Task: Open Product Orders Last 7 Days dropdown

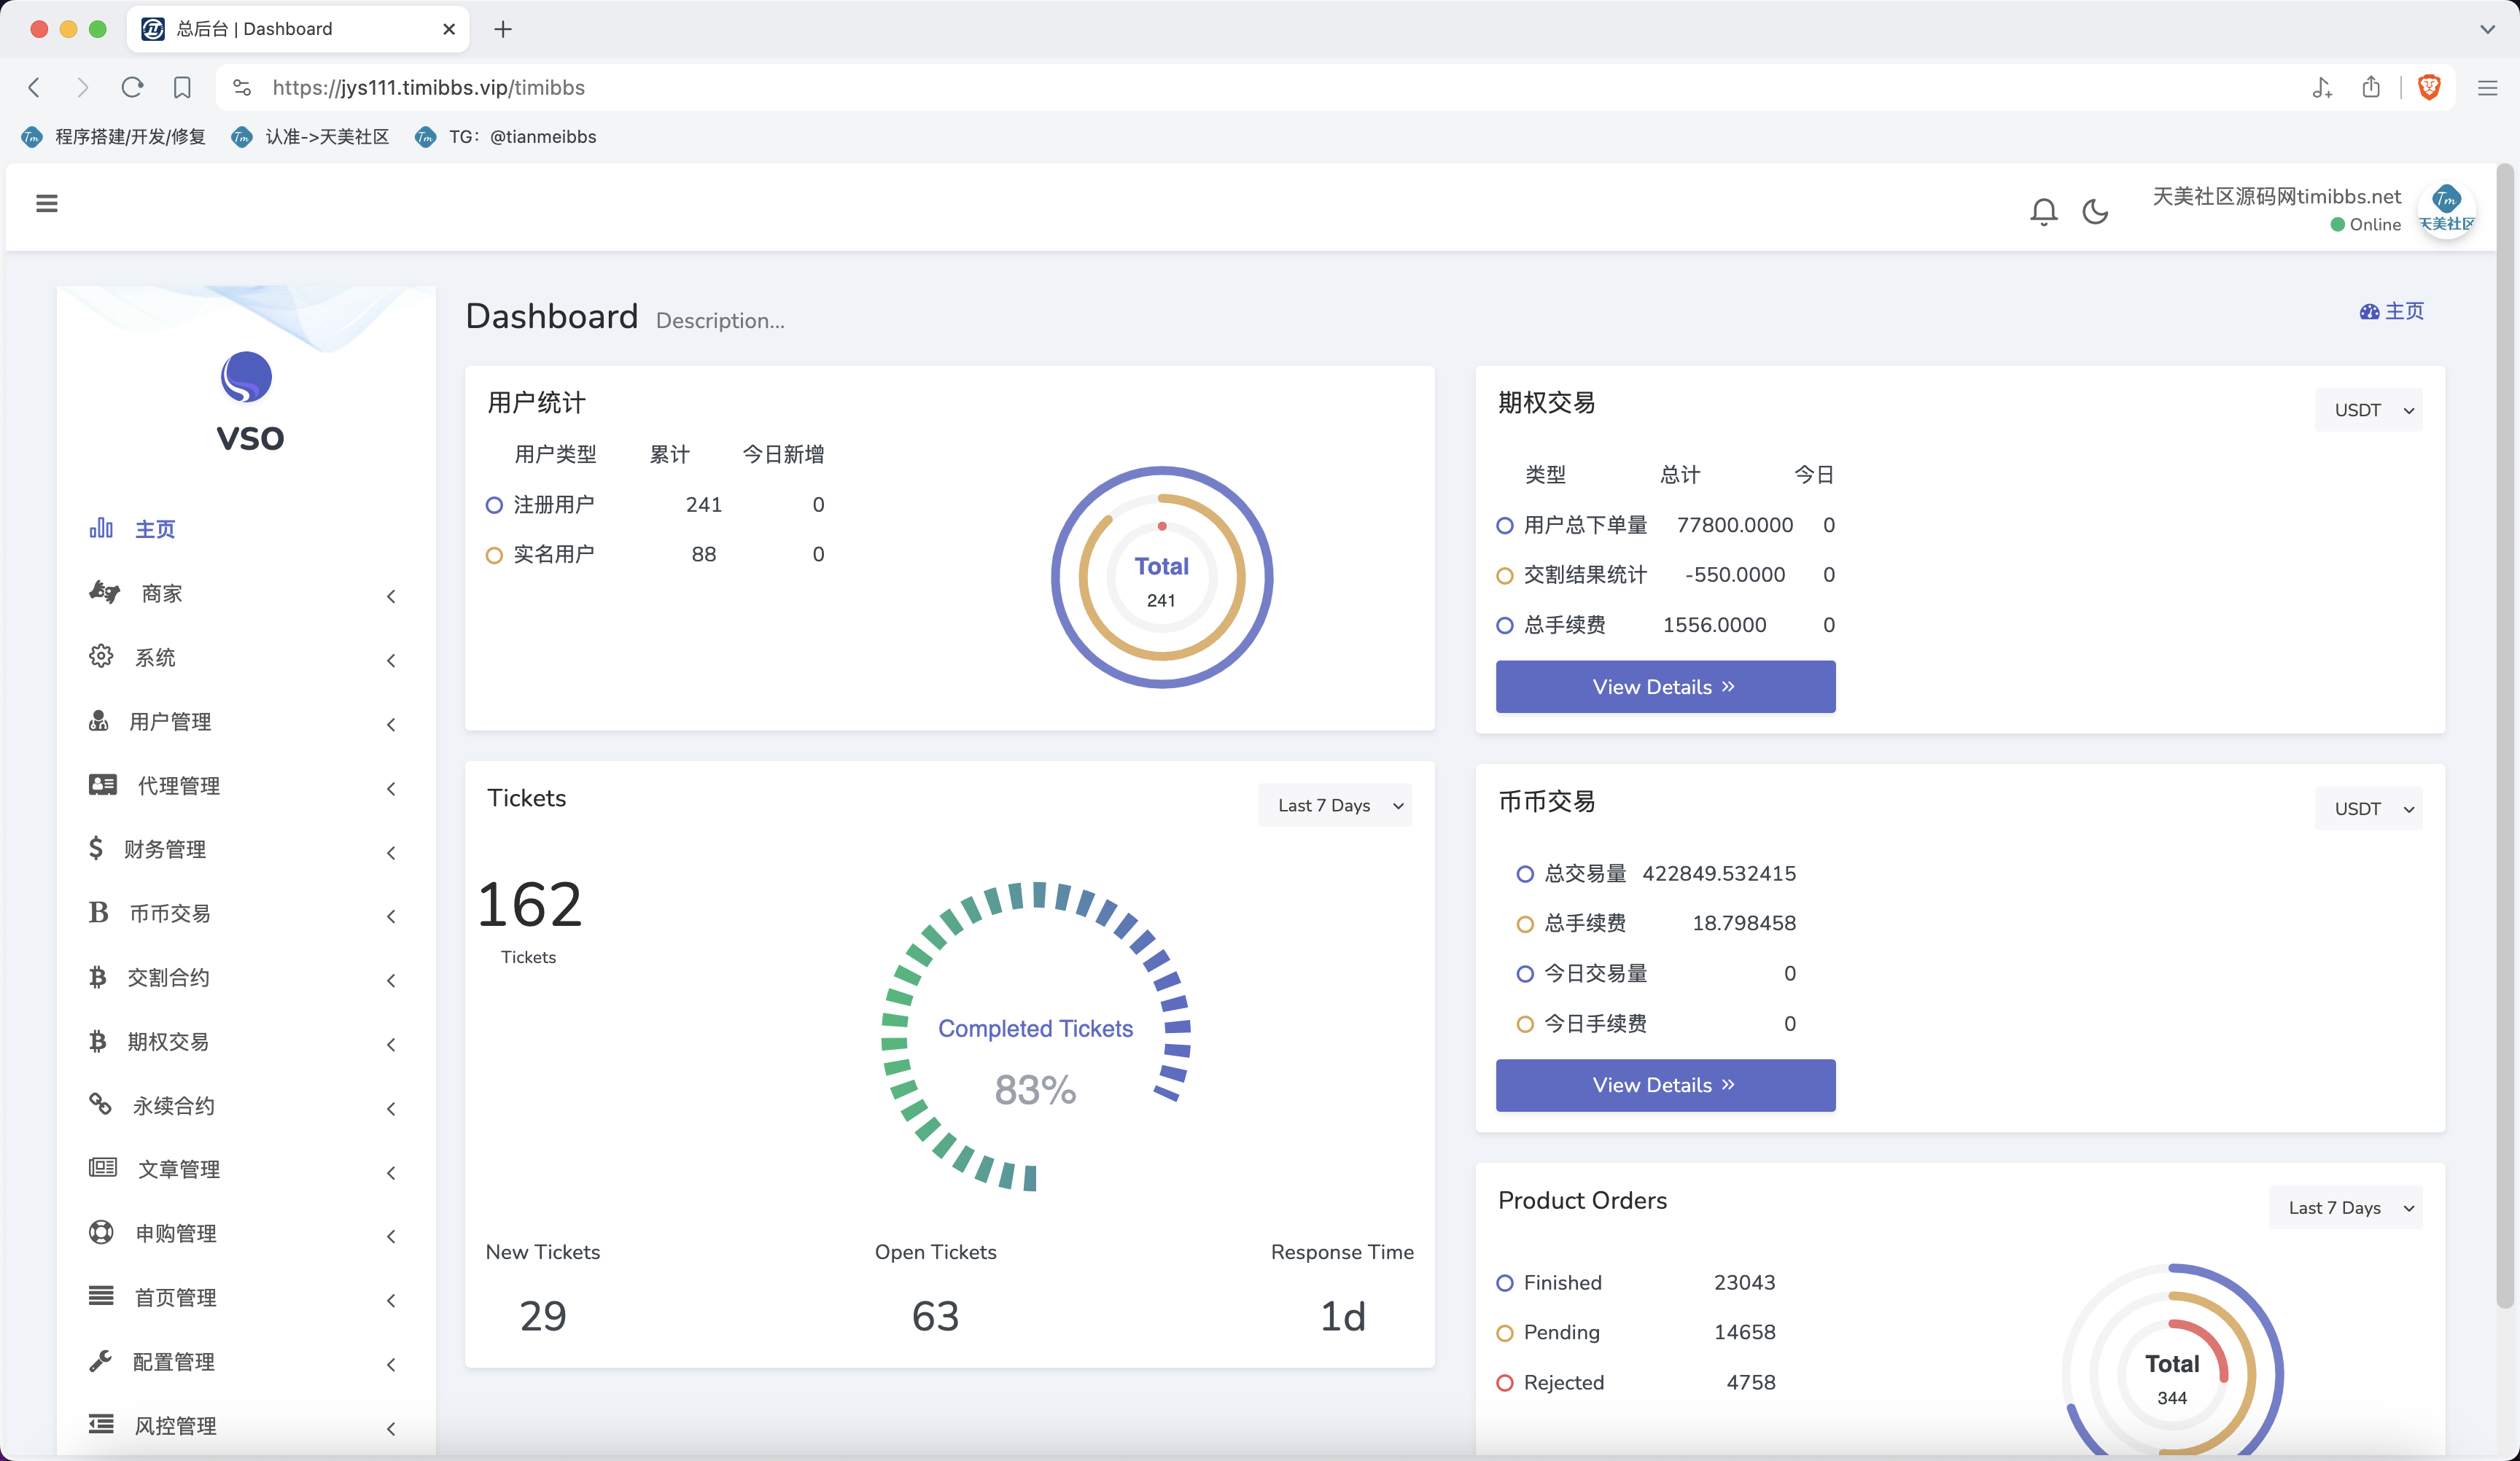Action: point(2345,1208)
